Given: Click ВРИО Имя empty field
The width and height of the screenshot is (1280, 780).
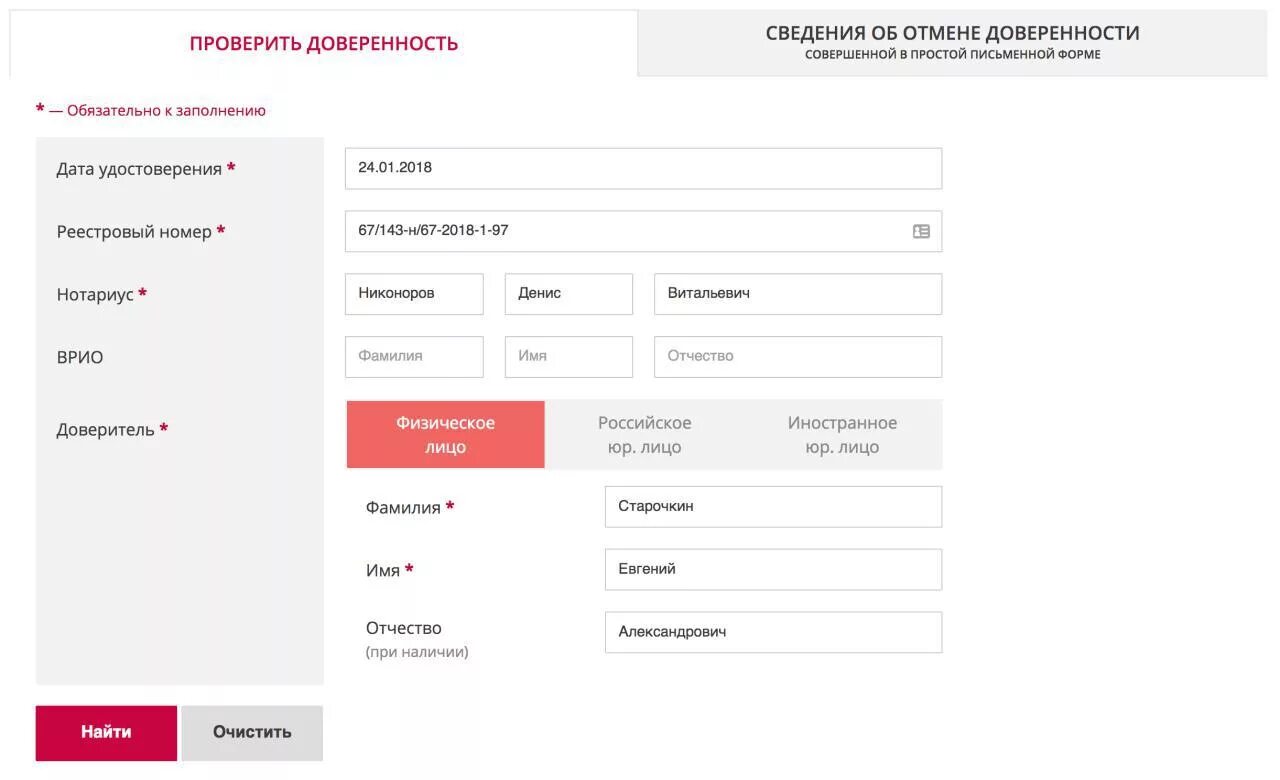Looking at the screenshot, I should [x=568, y=357].
